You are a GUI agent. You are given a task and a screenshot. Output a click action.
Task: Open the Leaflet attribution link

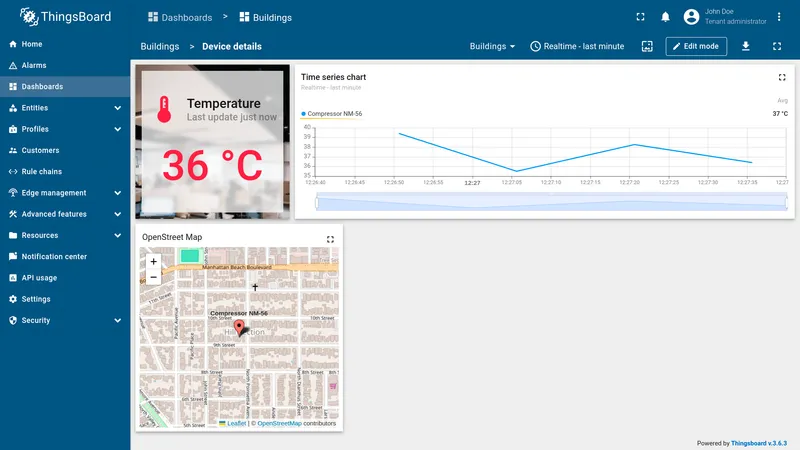[236, 423]
